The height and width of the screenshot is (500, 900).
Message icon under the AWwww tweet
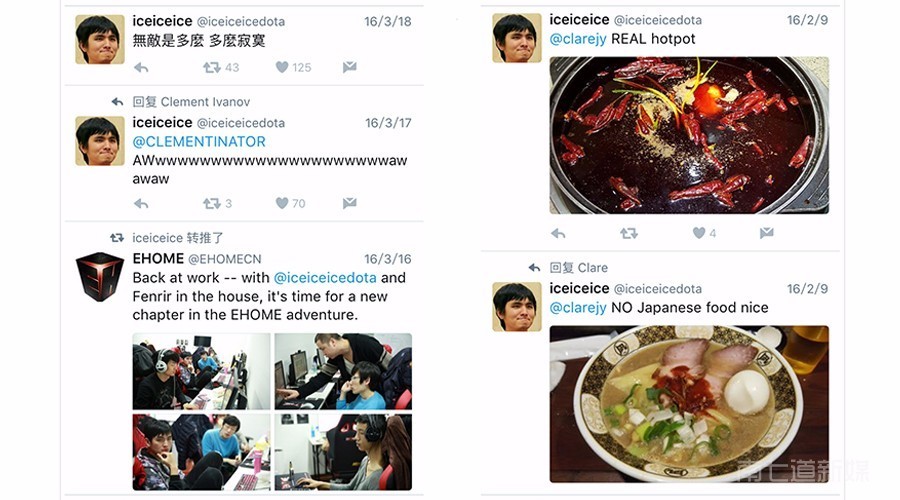pyautogui.click(x=350, y=203)
